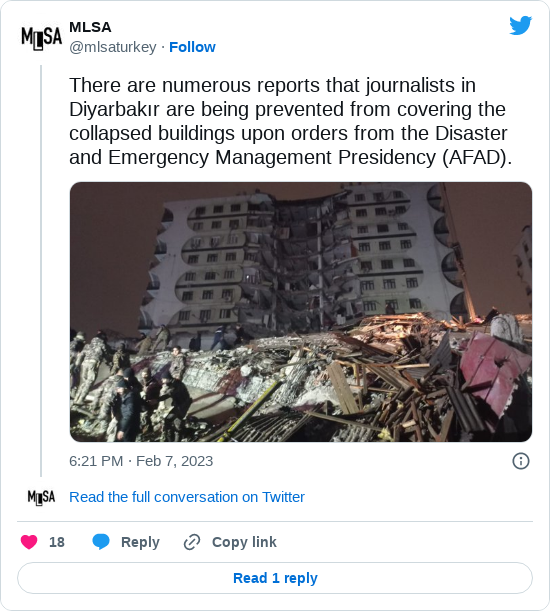
Task: Open the MLSA profile avatar at top
Action: point(42,38)
